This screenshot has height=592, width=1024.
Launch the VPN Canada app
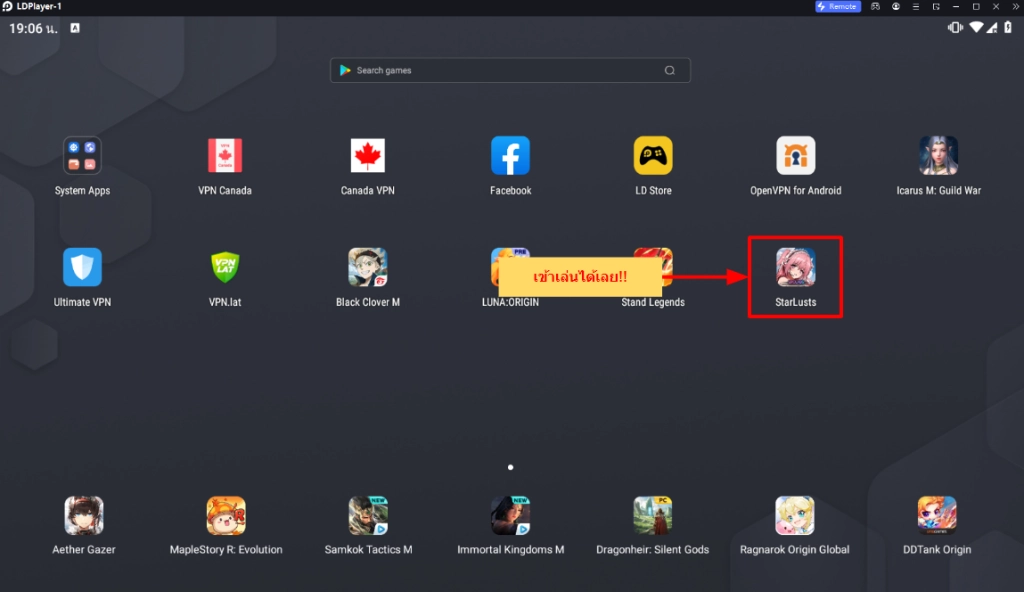tap(225, 156)
